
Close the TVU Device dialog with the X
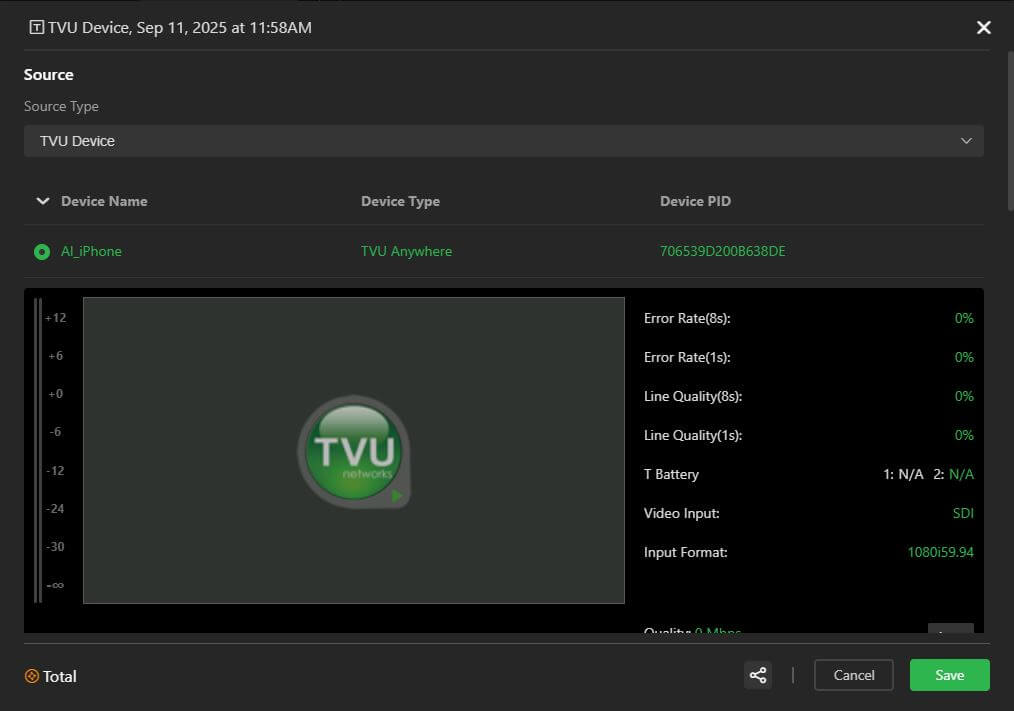point(983,28)
